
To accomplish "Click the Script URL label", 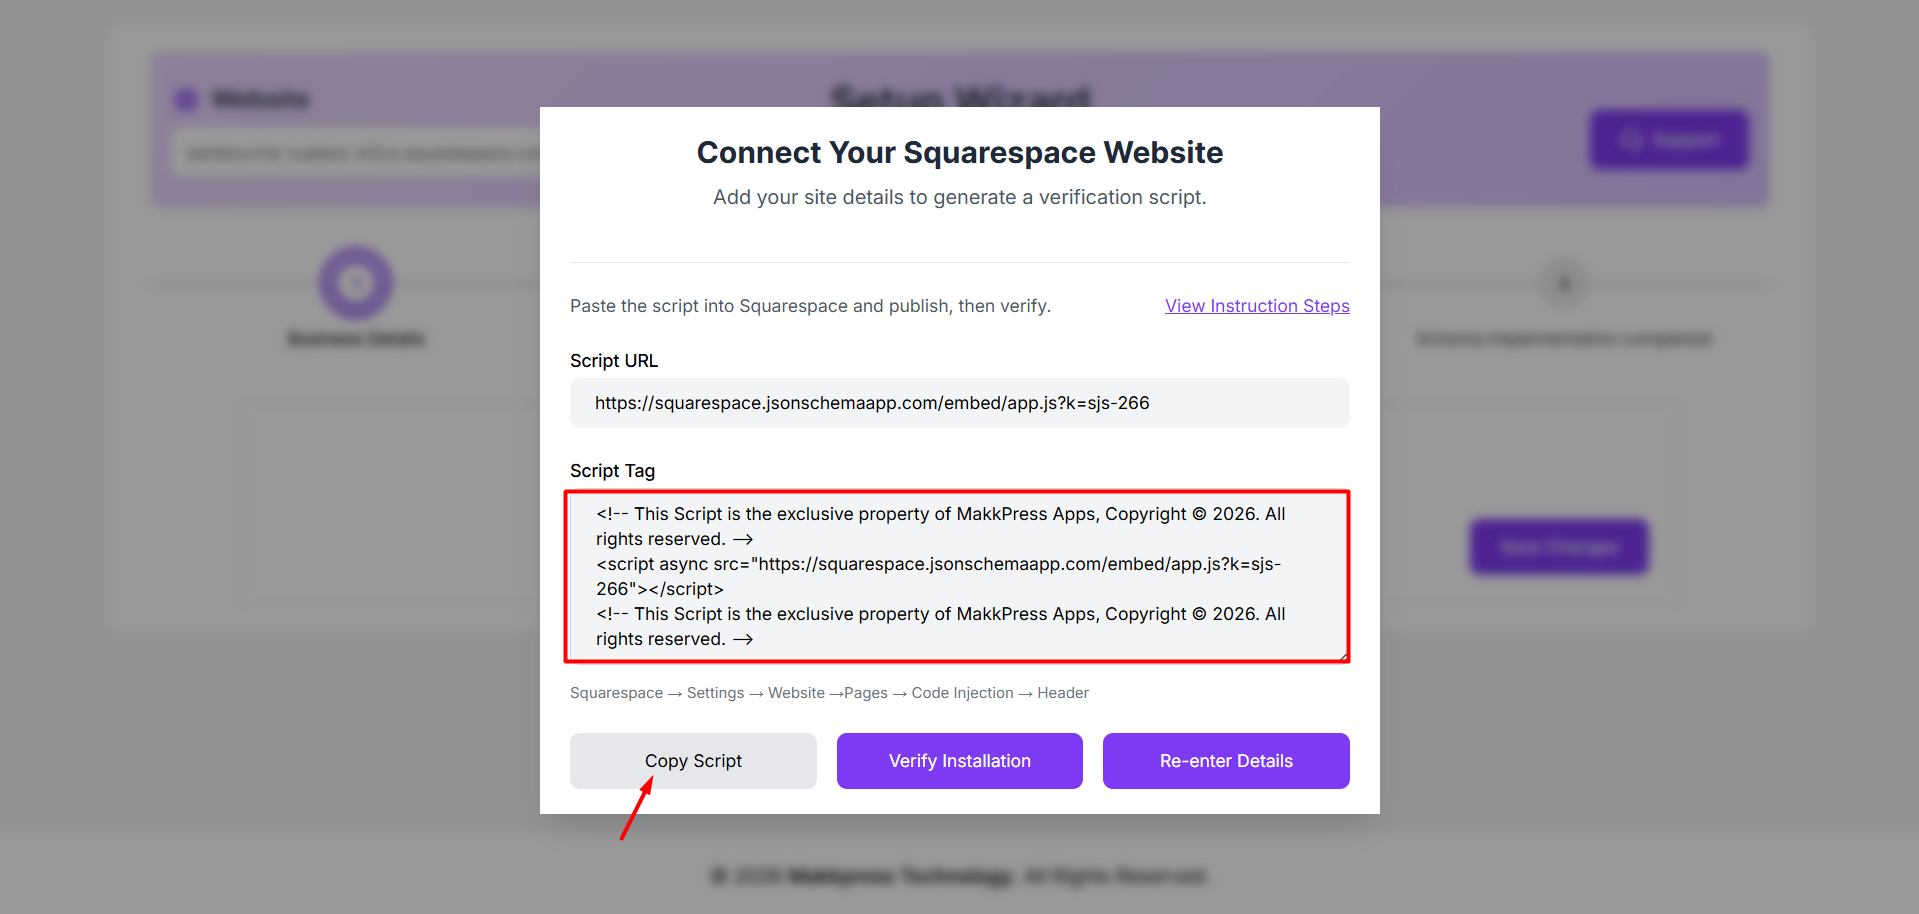I will (x=614, y=361).
